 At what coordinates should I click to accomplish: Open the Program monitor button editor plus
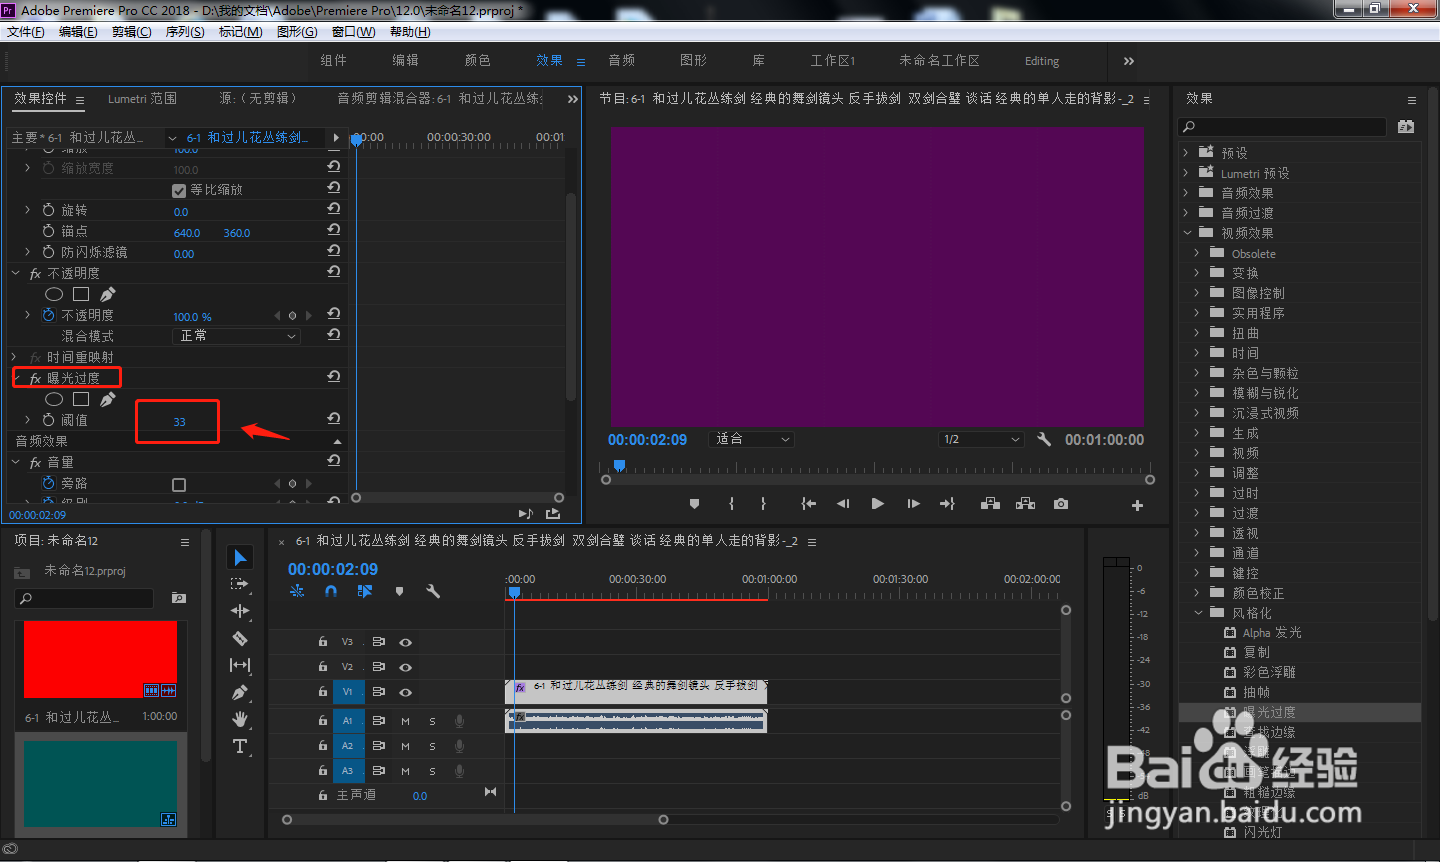pyautogui.click(x=1137, y=505)
